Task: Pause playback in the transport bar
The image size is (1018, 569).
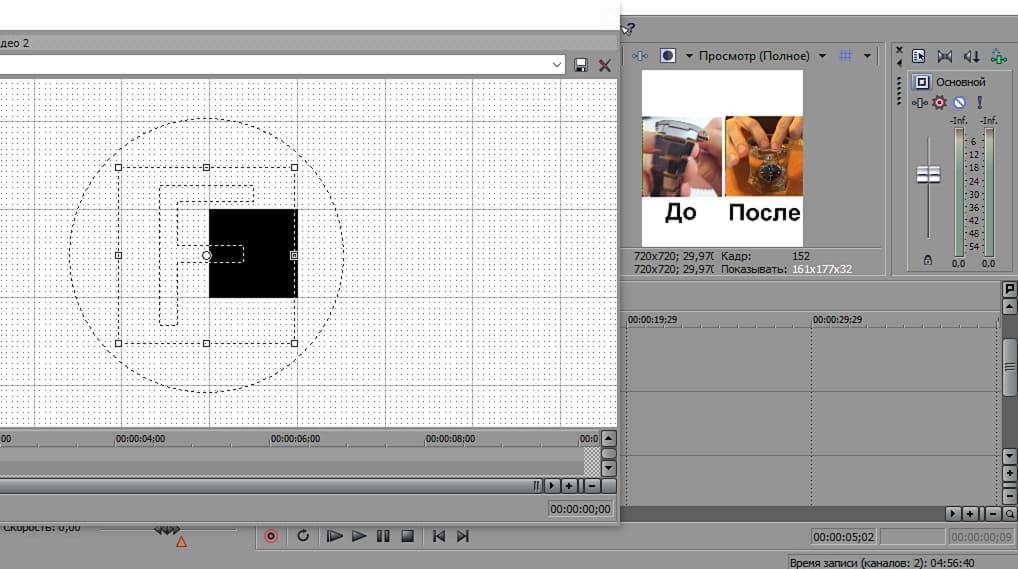Action: [383, 536]
